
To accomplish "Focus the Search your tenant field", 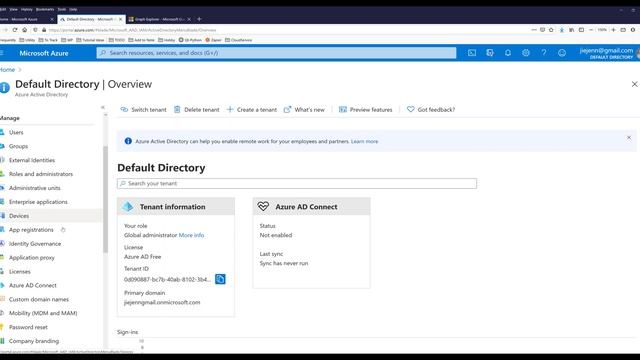I will tap(297, 184).
